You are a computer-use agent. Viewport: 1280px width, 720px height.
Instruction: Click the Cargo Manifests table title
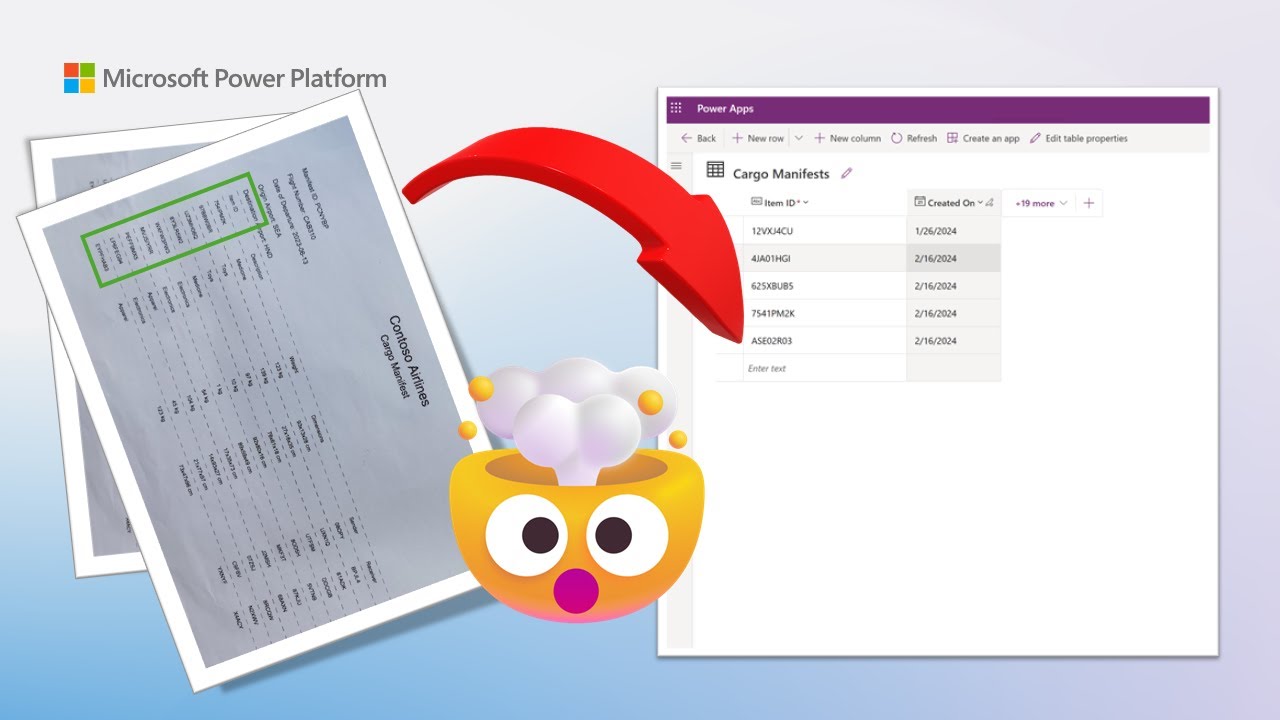[x=781, y=174]
